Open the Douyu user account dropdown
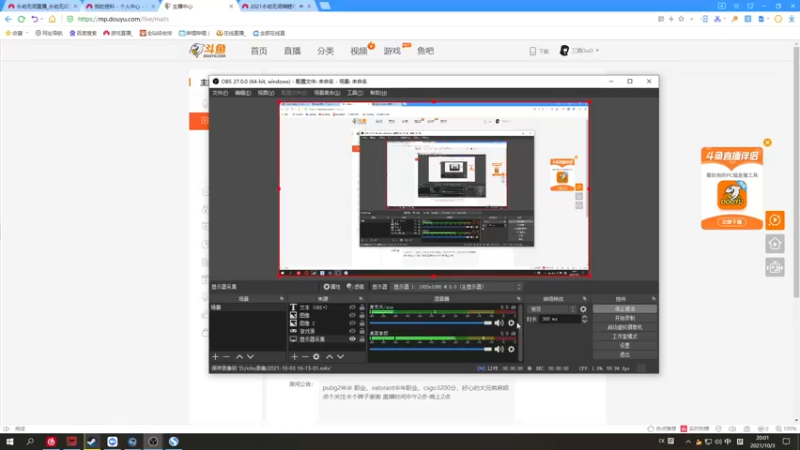Viewport: 800px width, 450px height. coord(580,51)
